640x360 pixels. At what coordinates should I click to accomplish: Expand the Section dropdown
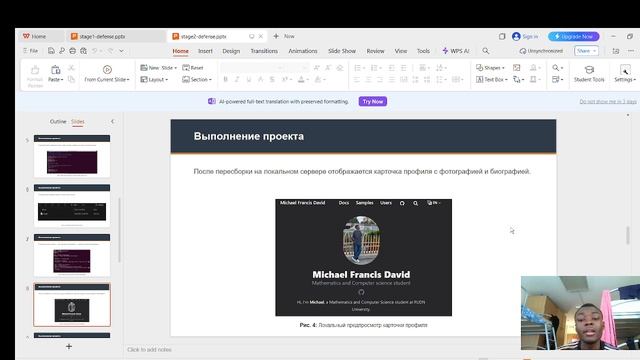[x=210, y=80]
